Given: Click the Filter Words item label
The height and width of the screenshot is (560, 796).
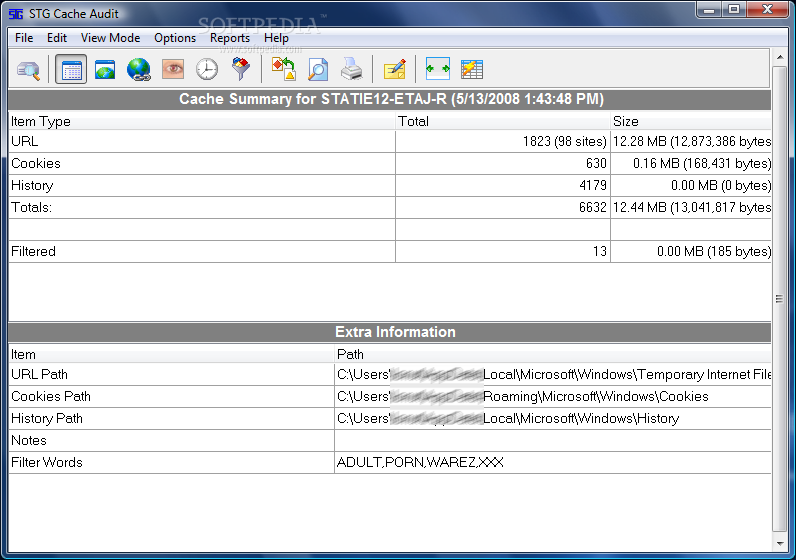Looking at the screenshot, I should coord(47,463).
